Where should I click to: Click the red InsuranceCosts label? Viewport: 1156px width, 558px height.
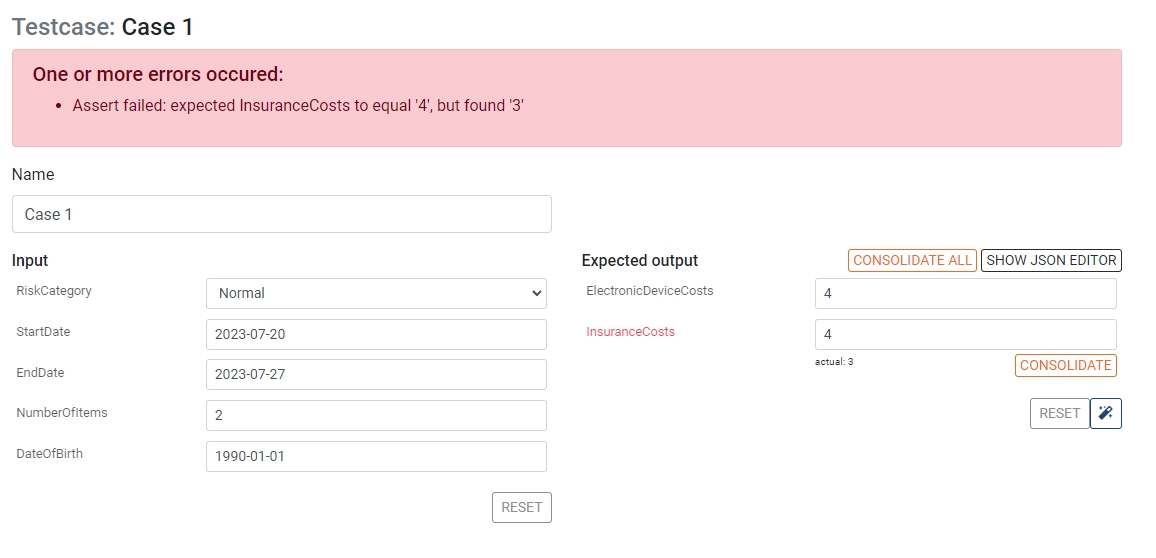630,332
